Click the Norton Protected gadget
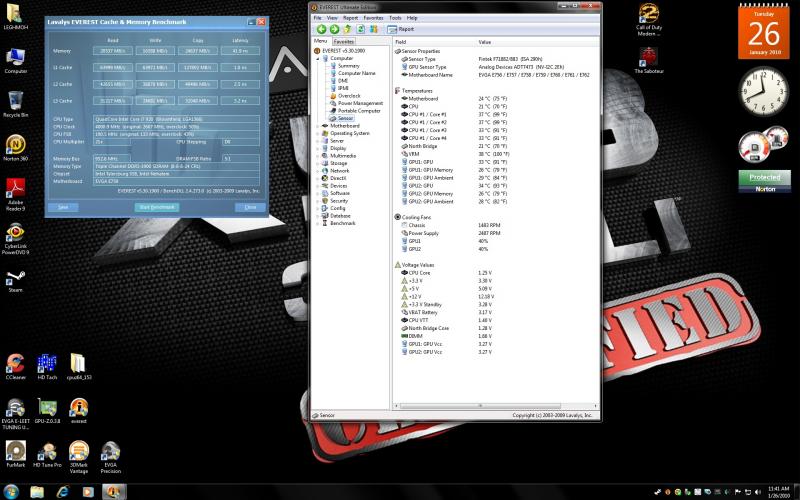This screenshot has width=800, height=500. [x=764, y=181]
